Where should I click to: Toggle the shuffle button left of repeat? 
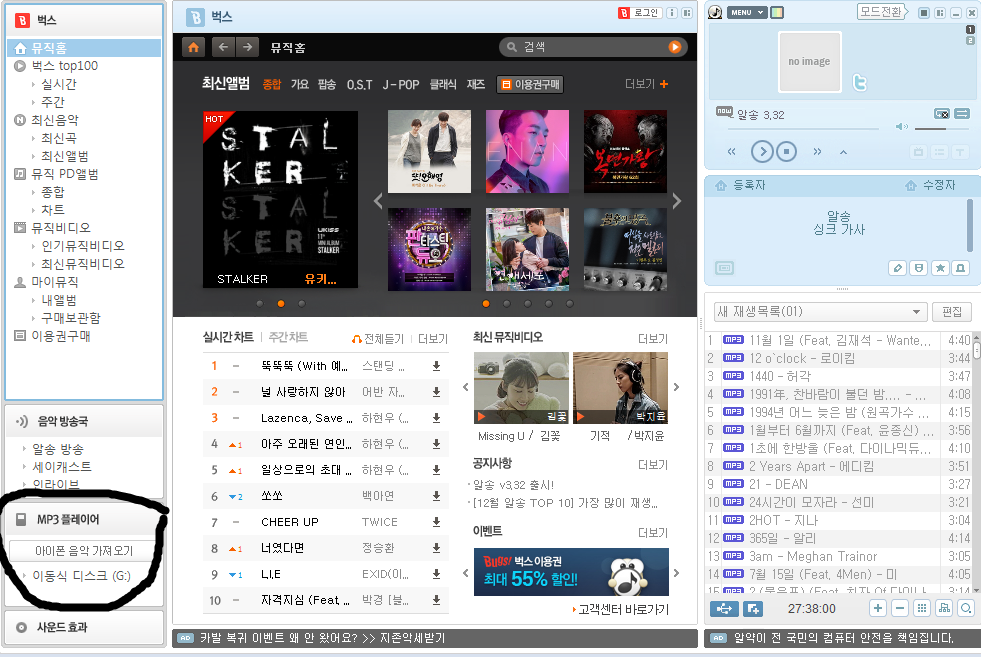tap(942, 113)
